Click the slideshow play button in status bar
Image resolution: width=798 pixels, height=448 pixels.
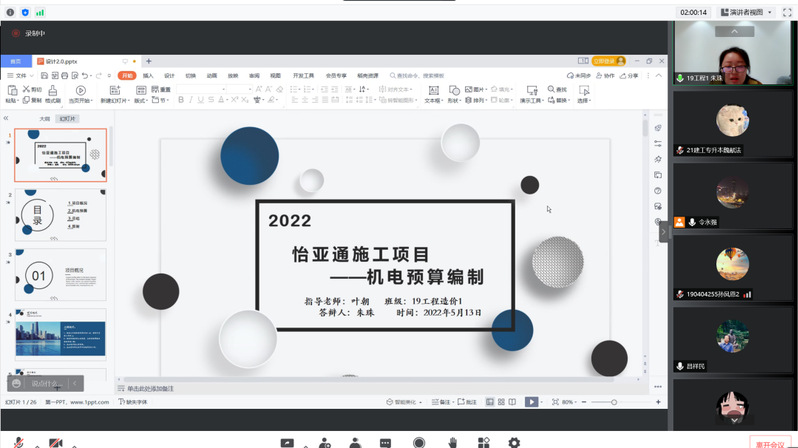[531, 402]
